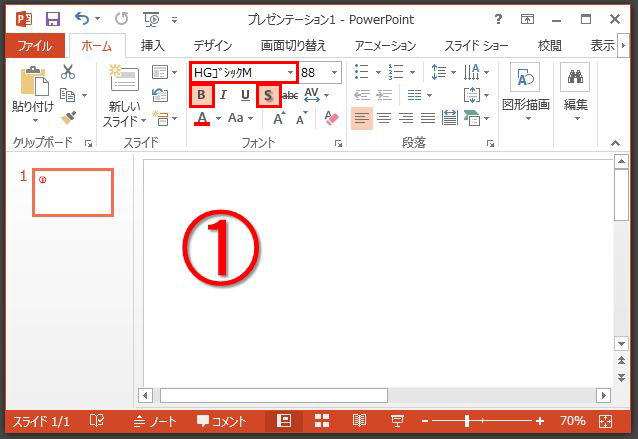Switch to the 挿入 tab
Image resolution: width=638 pixels, height=439 pixels.
click(153, 46)
